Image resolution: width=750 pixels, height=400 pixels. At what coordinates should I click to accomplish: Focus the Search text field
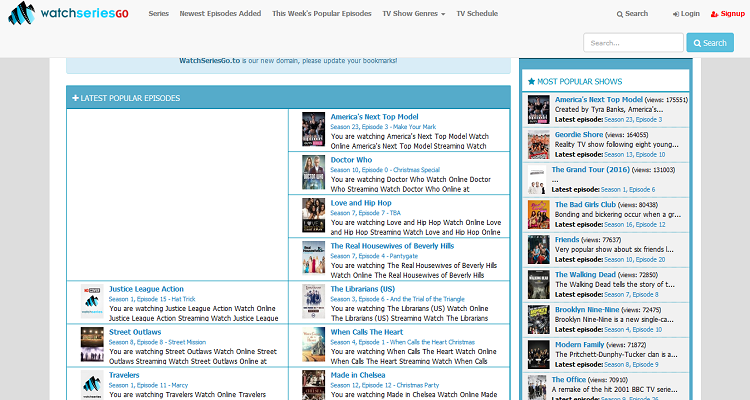[633, 43]
